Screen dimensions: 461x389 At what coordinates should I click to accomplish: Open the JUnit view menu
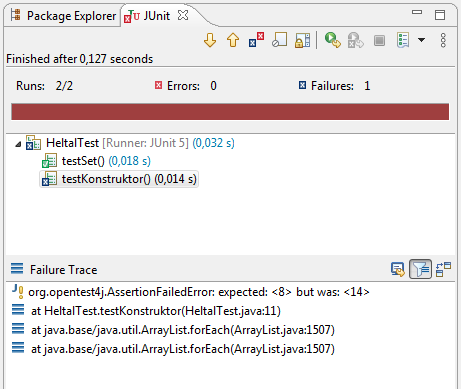tap(443, 40)
